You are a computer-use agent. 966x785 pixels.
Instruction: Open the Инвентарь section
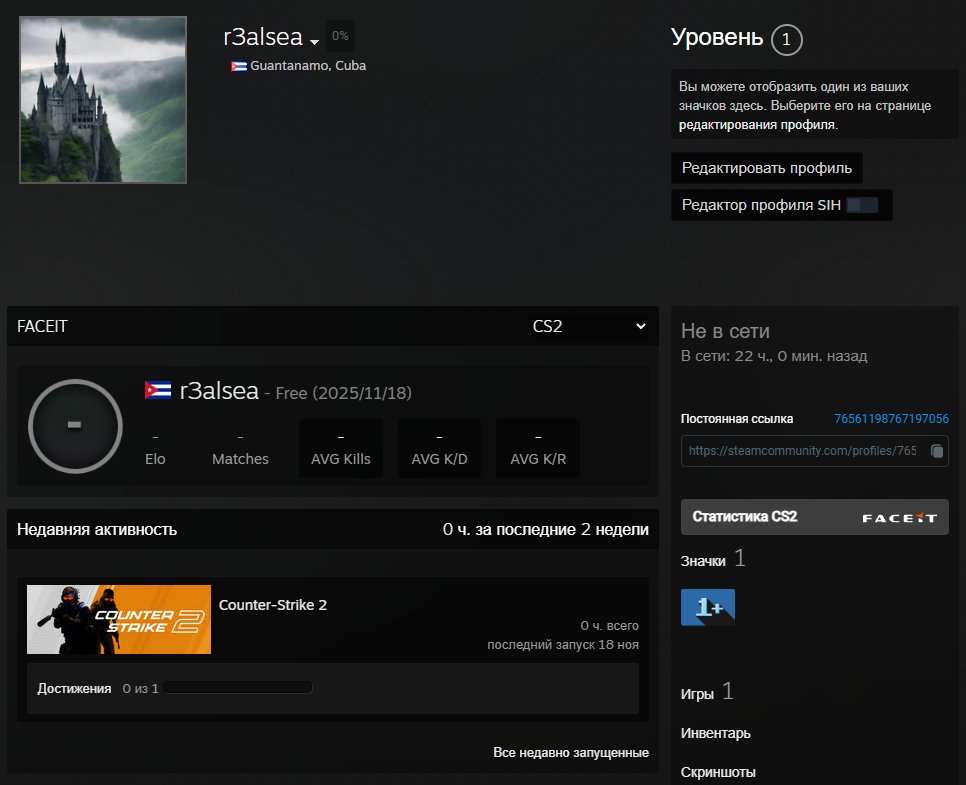[x=715, y=733]
